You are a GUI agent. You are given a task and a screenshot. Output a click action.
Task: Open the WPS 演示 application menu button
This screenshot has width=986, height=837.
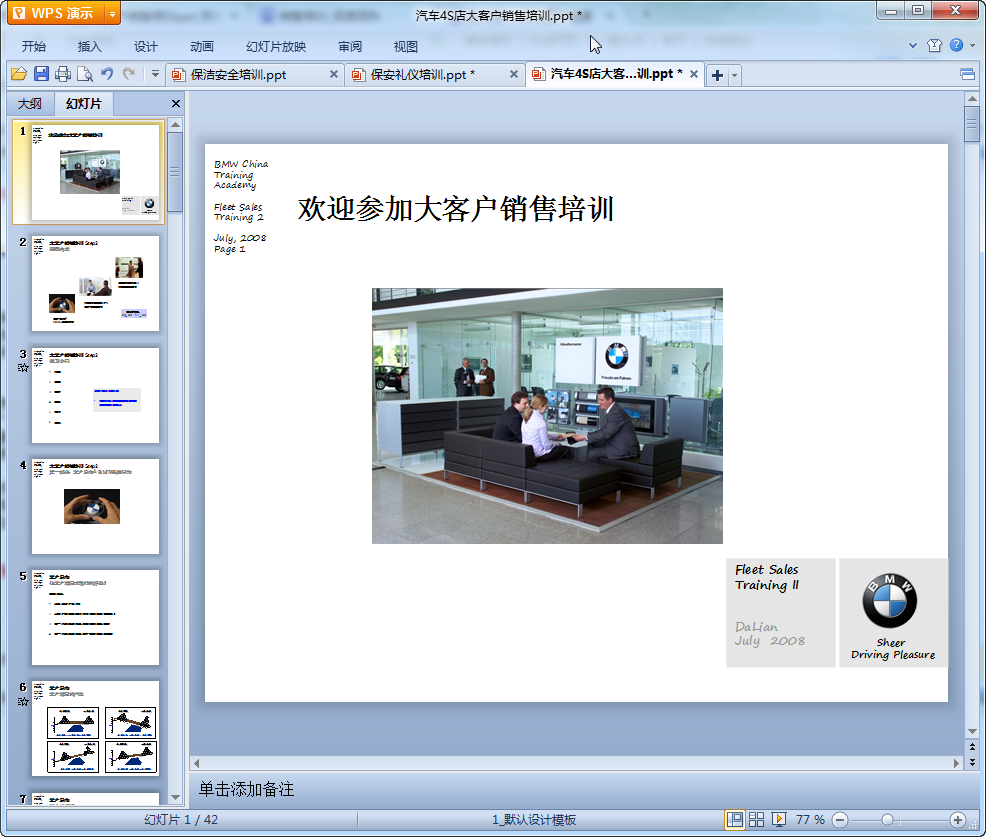pos(57,13)
